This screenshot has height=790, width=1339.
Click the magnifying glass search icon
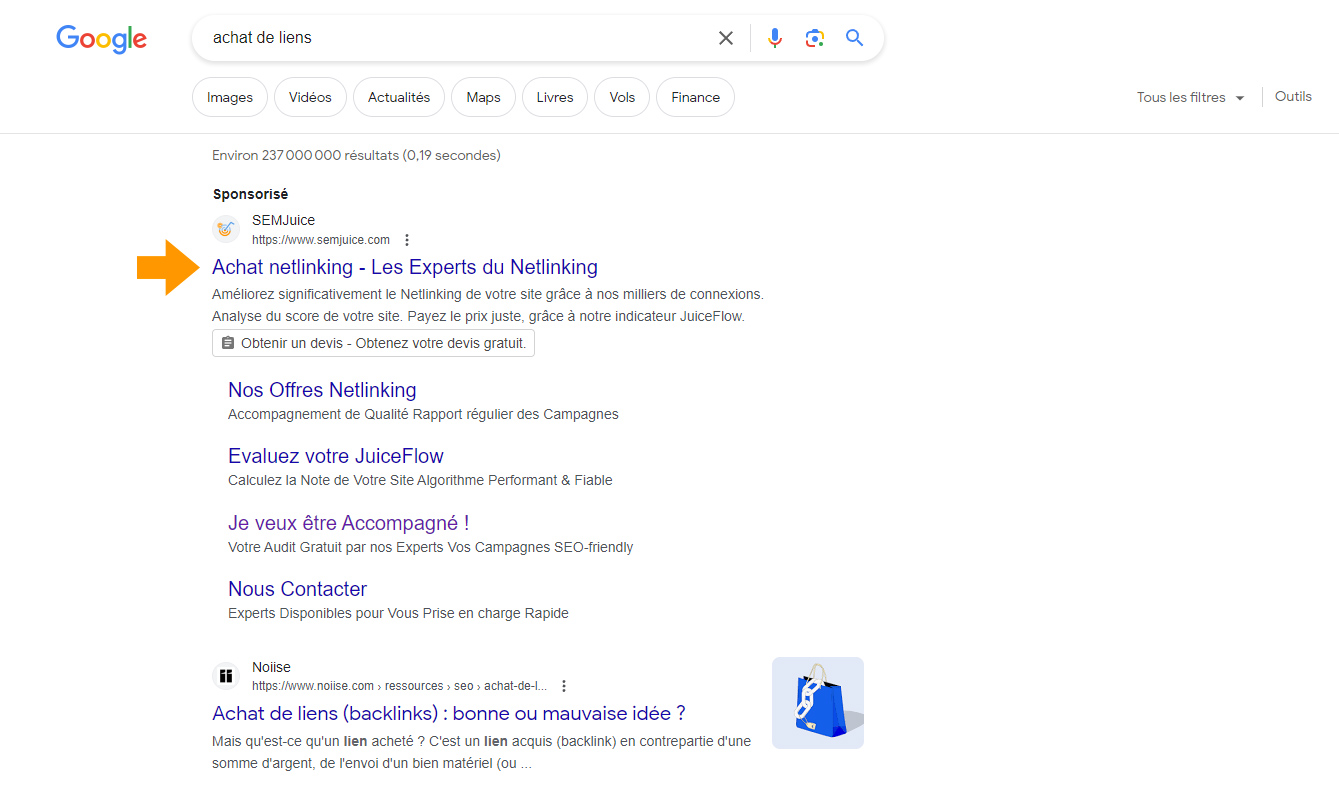coord(854,38)
